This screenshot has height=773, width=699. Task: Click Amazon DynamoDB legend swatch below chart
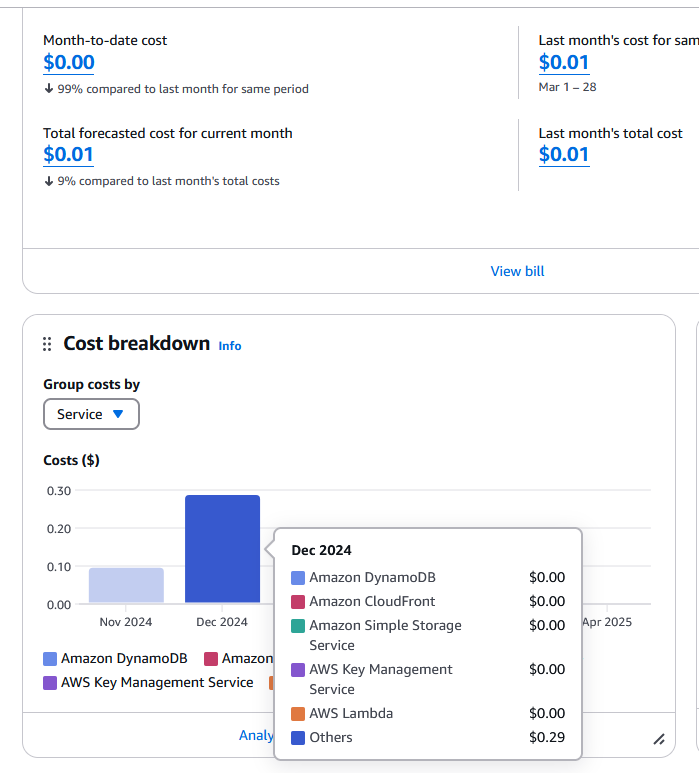click(50, 659)
